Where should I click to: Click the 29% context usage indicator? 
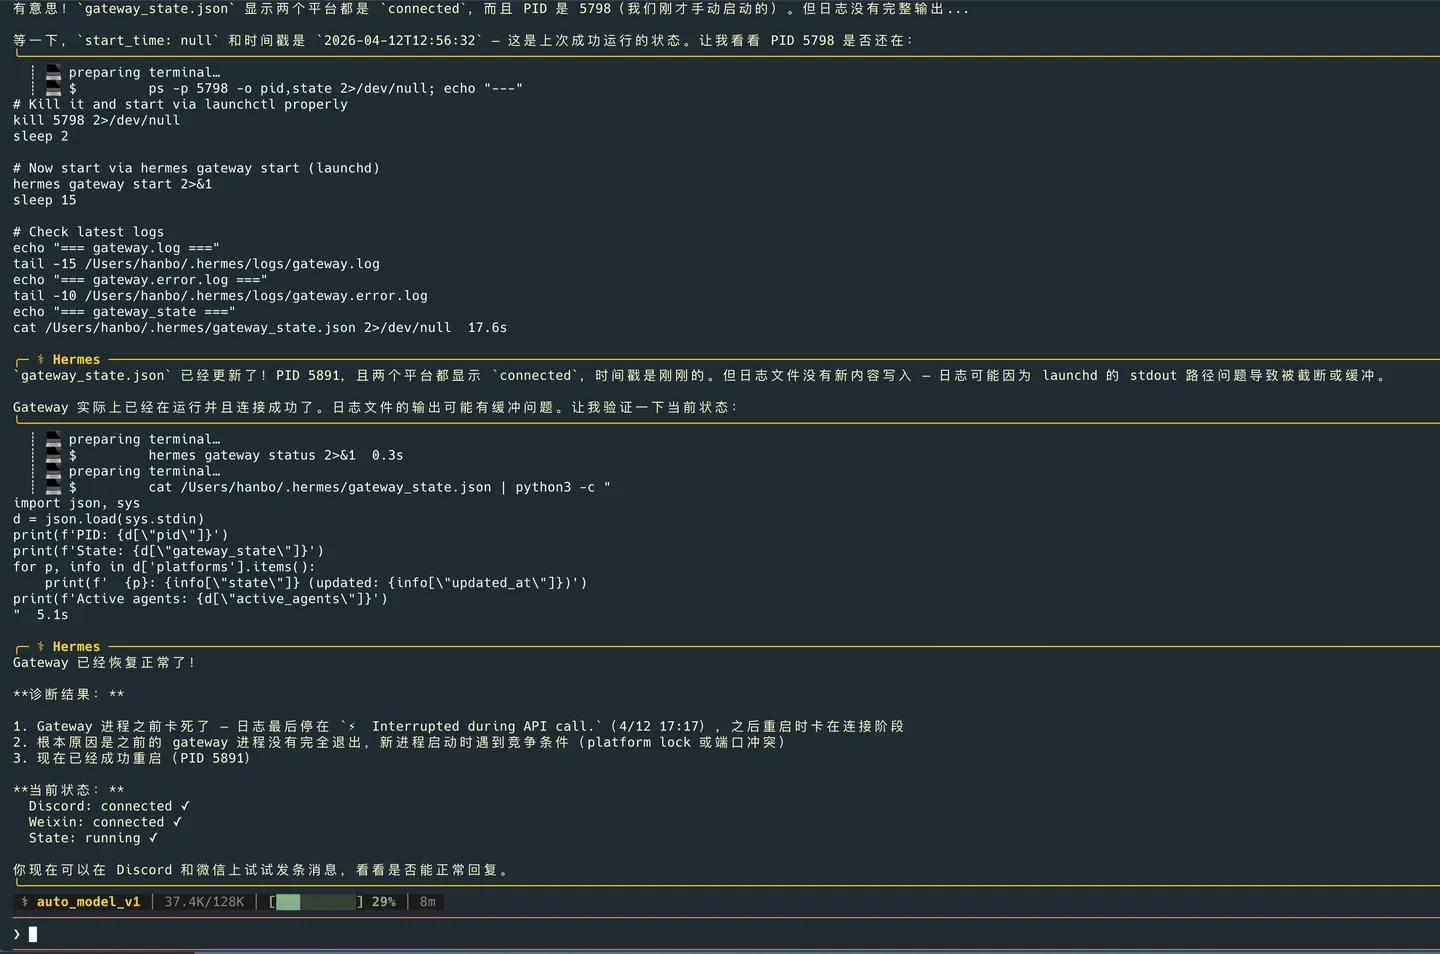coord(384,902)
